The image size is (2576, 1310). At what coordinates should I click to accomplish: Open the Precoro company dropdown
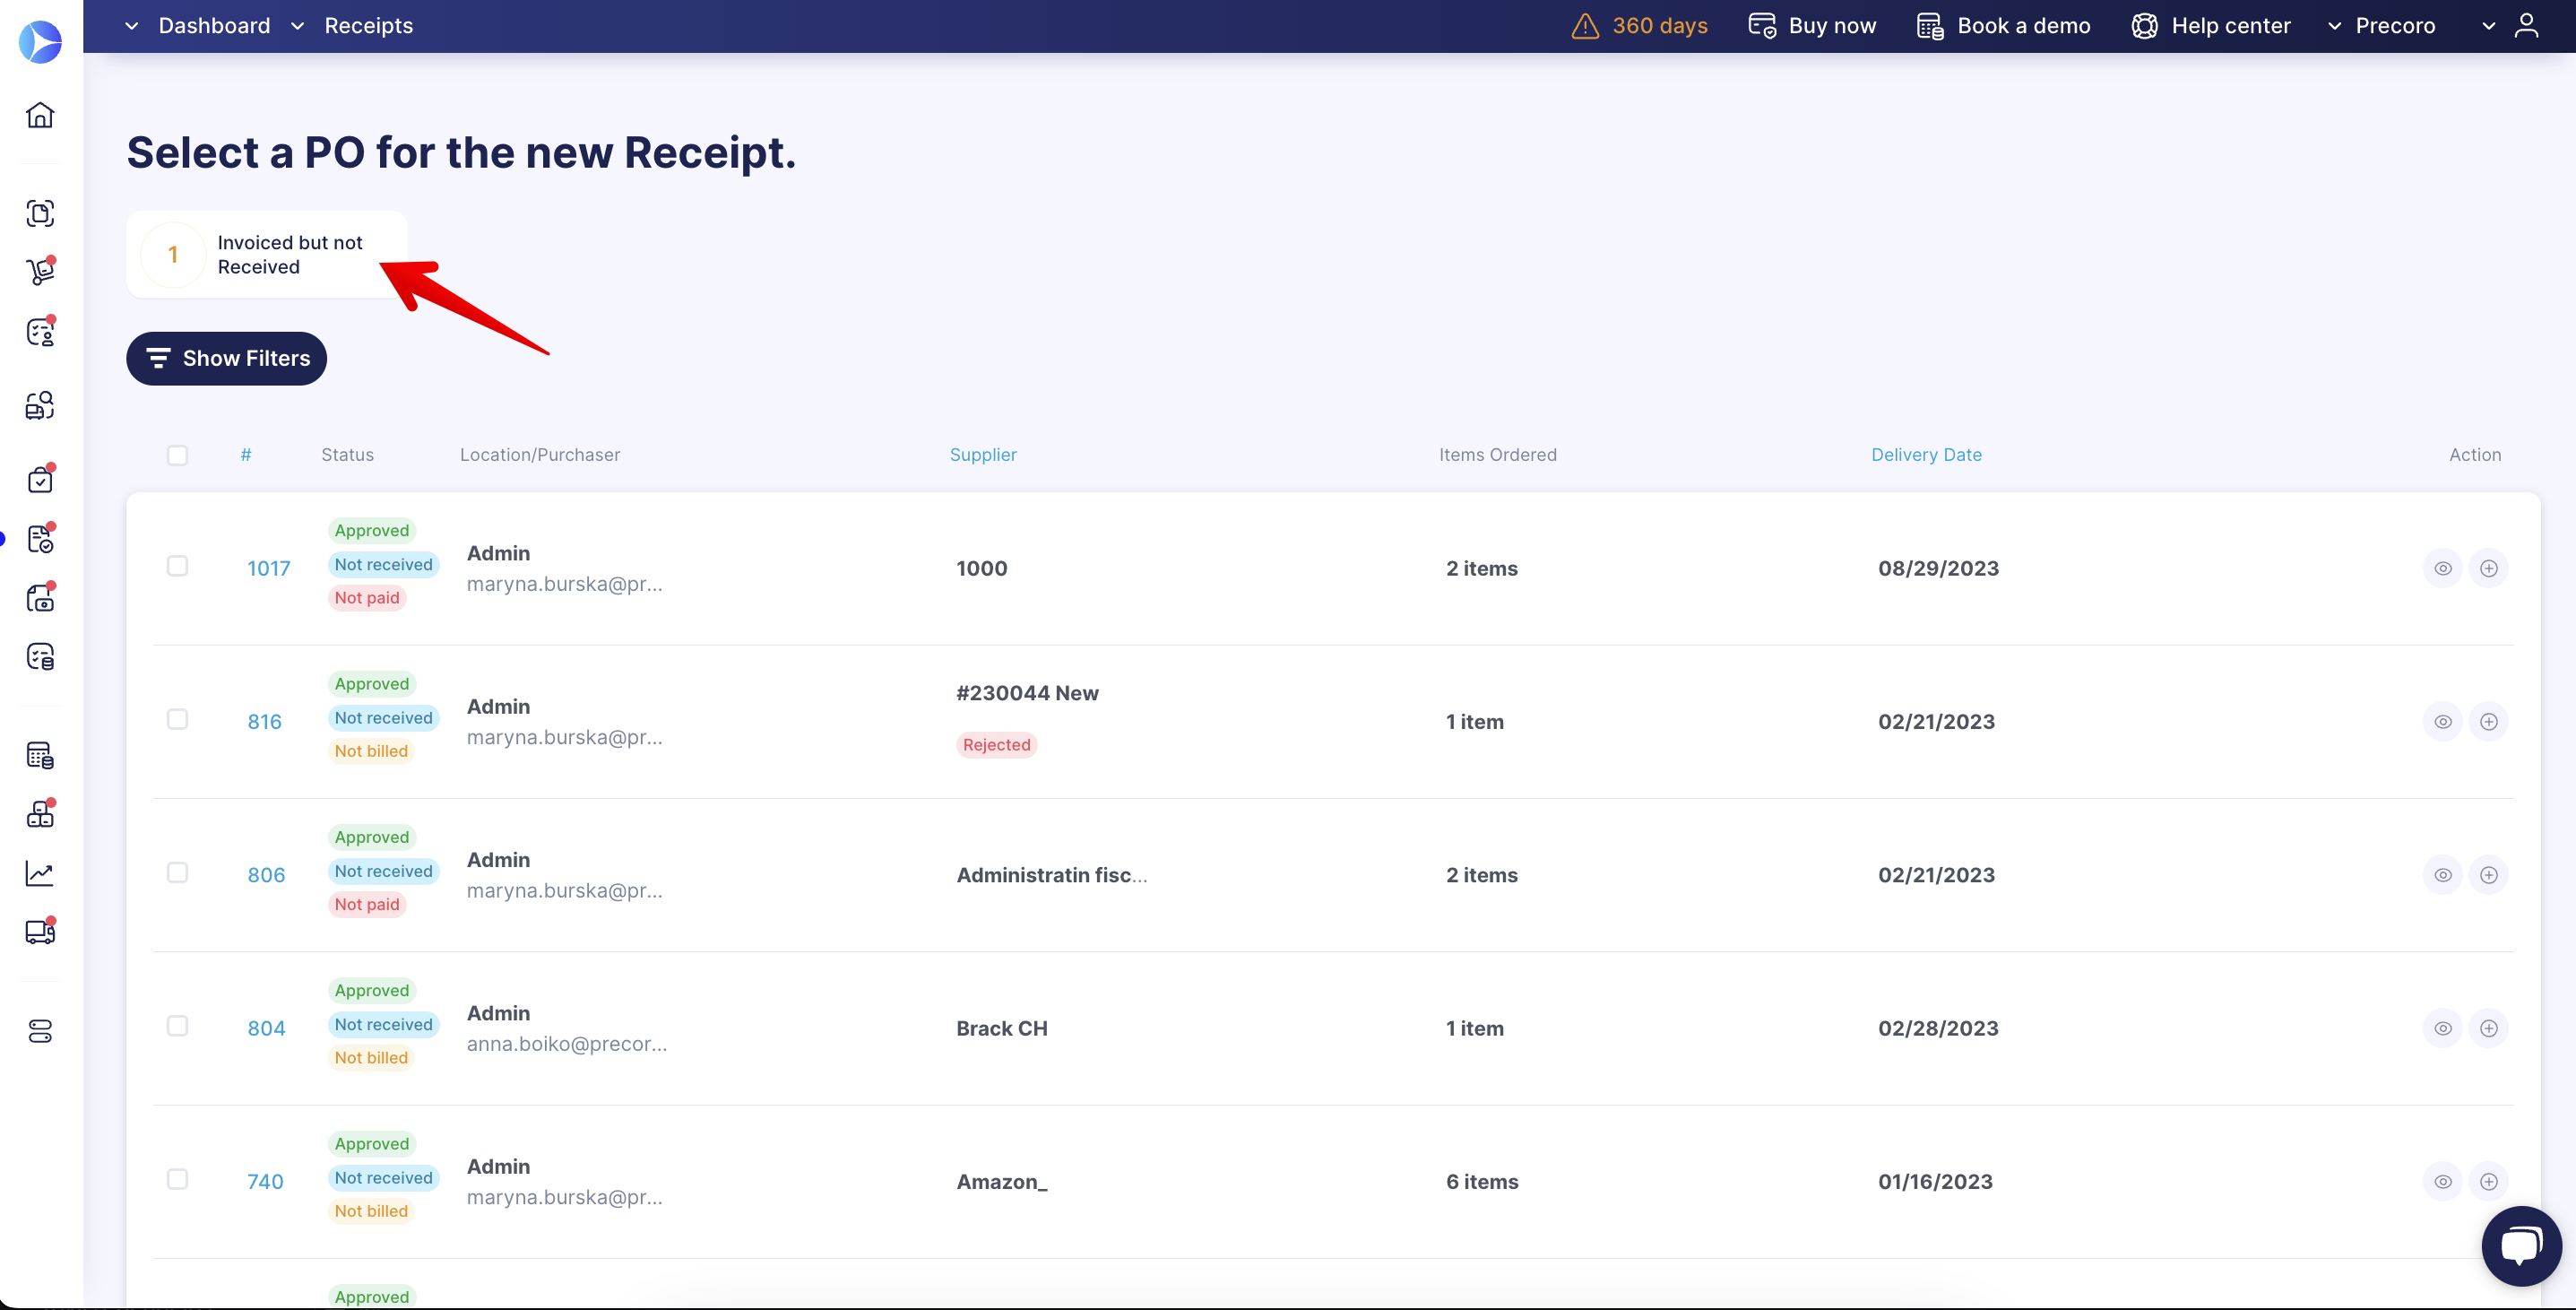click(x=2384, y=26)
